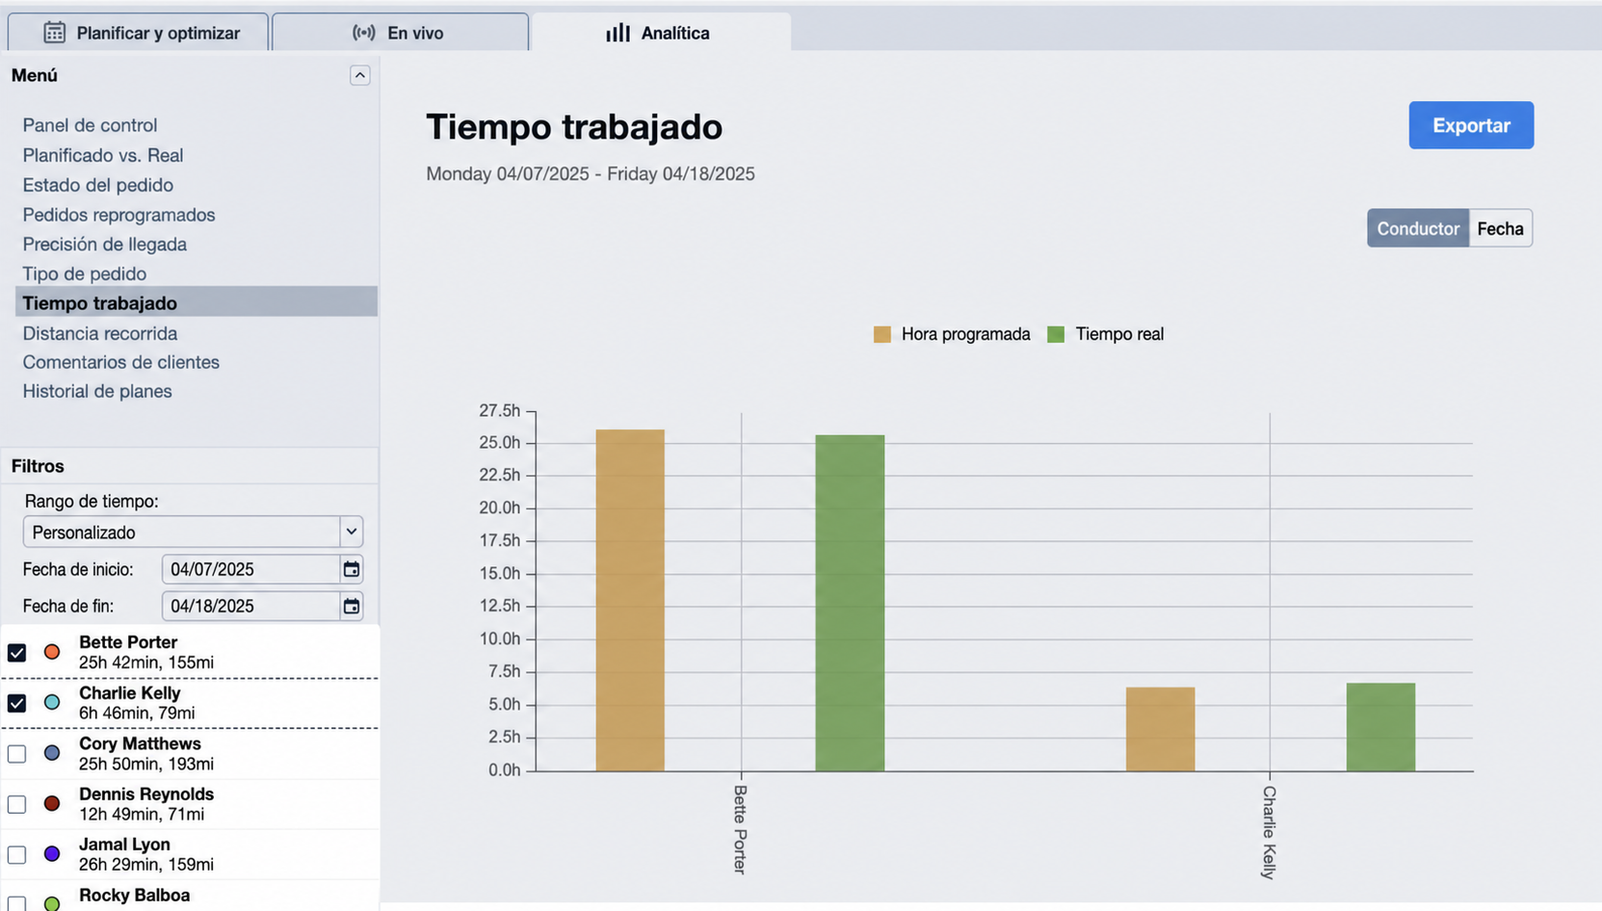The height and width of the screenshot is (911, 1602).
Task: Open Planificado vs. Real report
Action: (103, 155)
